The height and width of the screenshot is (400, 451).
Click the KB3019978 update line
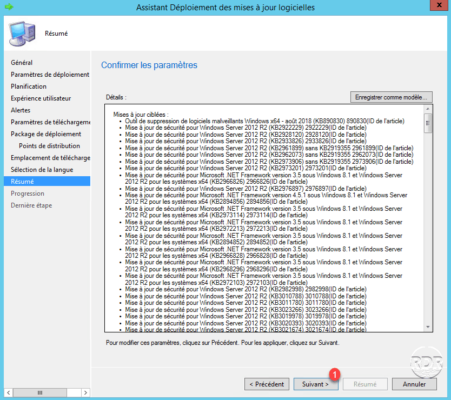tap(246, 316)
